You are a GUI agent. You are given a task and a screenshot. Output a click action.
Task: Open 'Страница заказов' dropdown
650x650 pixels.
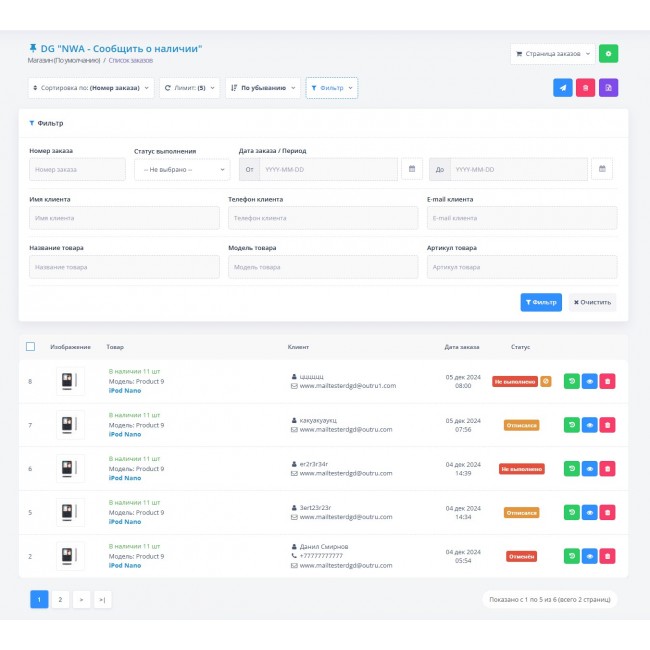[x=552, y=54]
